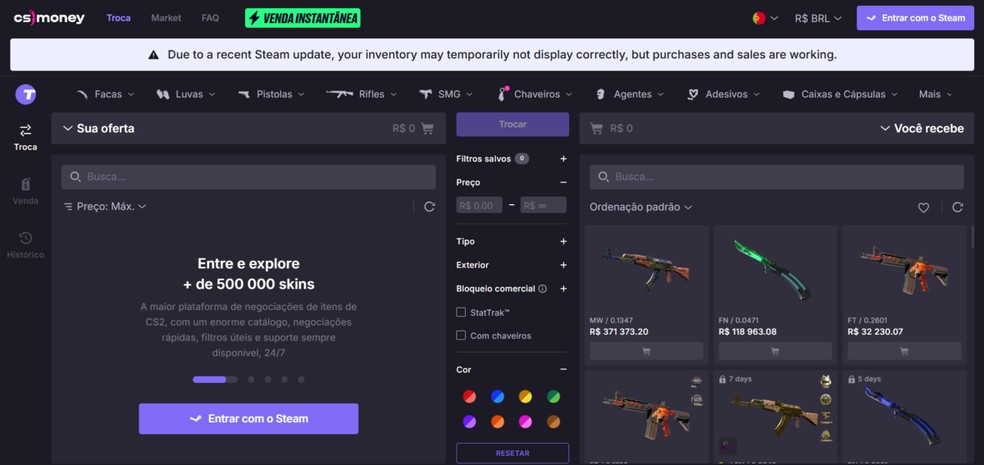Viewport: 984px width, 465px height.
Task: Open the FAQ page
Action: [210, 18]
